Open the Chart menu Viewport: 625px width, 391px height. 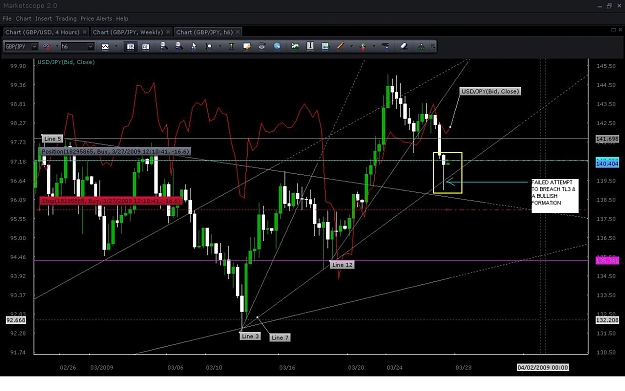pyautogui.click(x=24, y=19)
